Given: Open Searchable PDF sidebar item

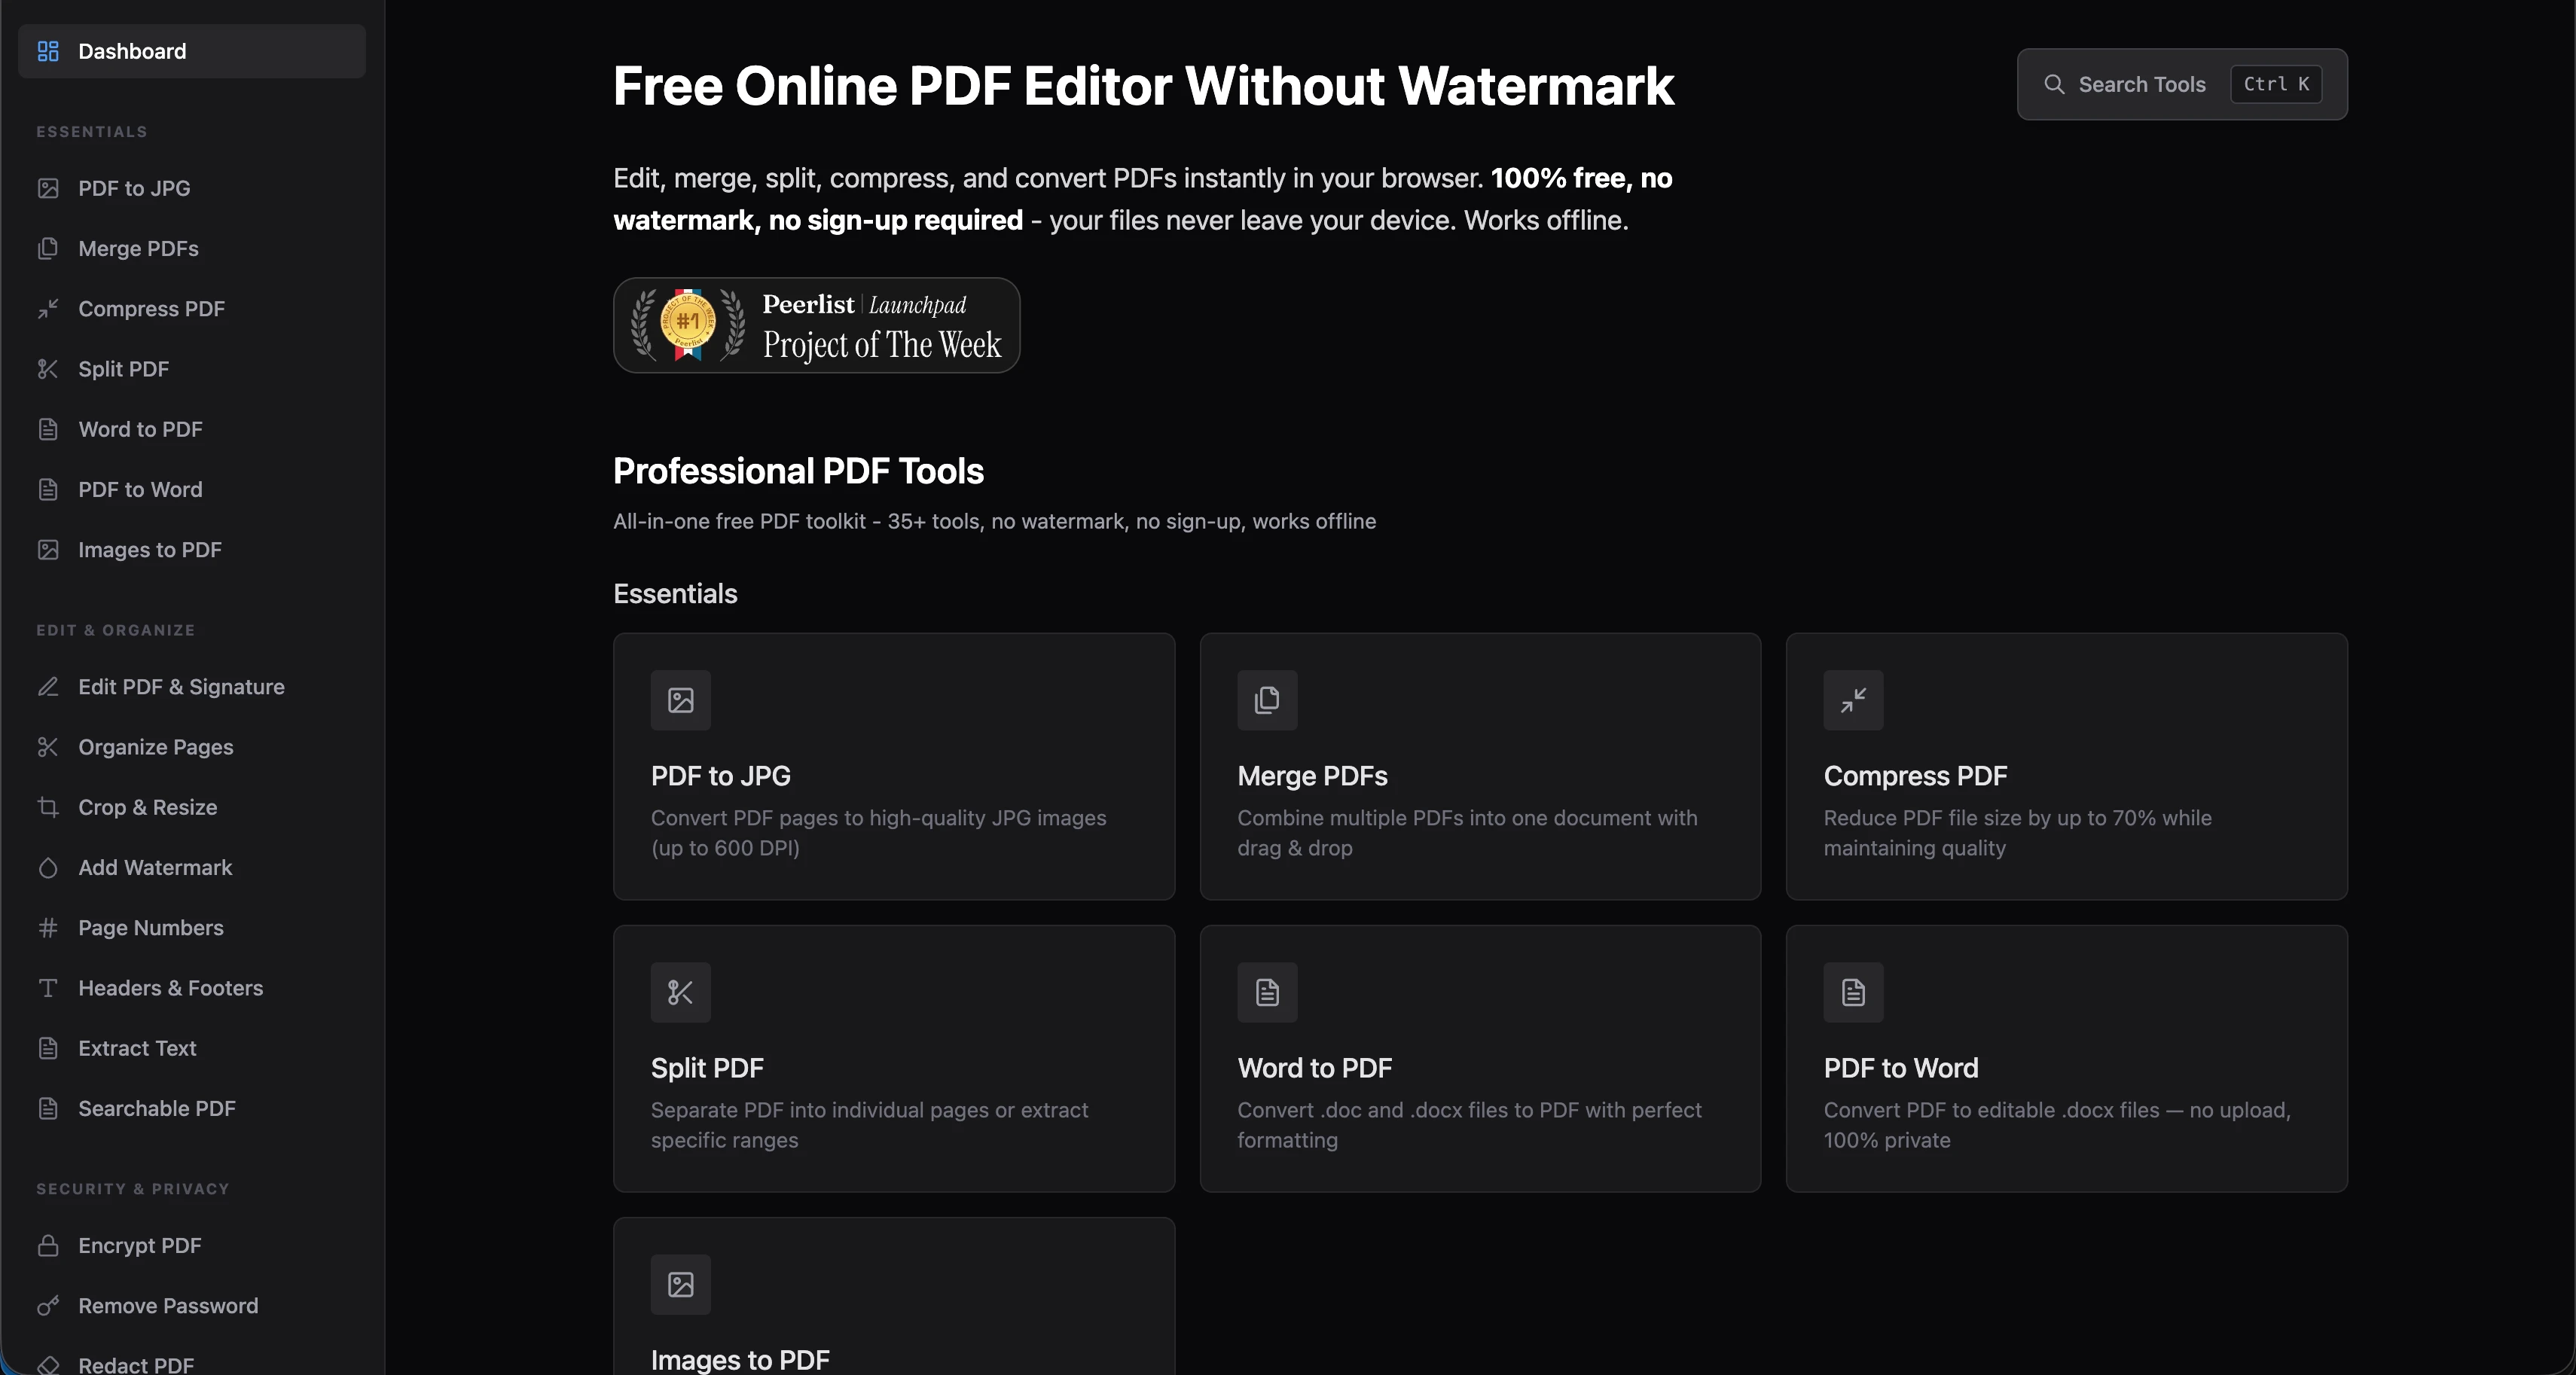Looking at the screenshot, I should 157,1108.
